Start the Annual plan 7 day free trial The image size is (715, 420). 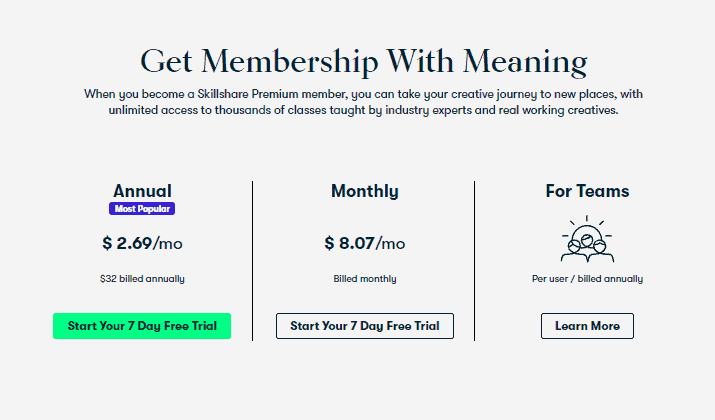pos(142,326)
